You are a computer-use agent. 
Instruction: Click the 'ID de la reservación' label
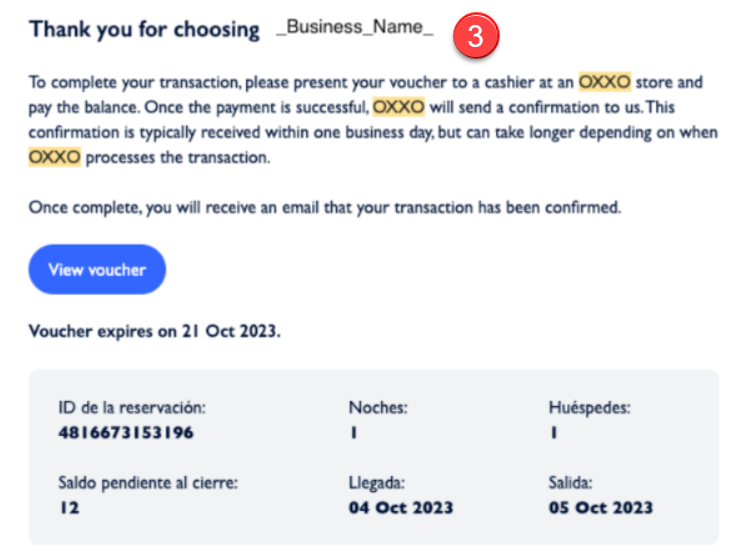pyautogui.click(x=132, y=408)
